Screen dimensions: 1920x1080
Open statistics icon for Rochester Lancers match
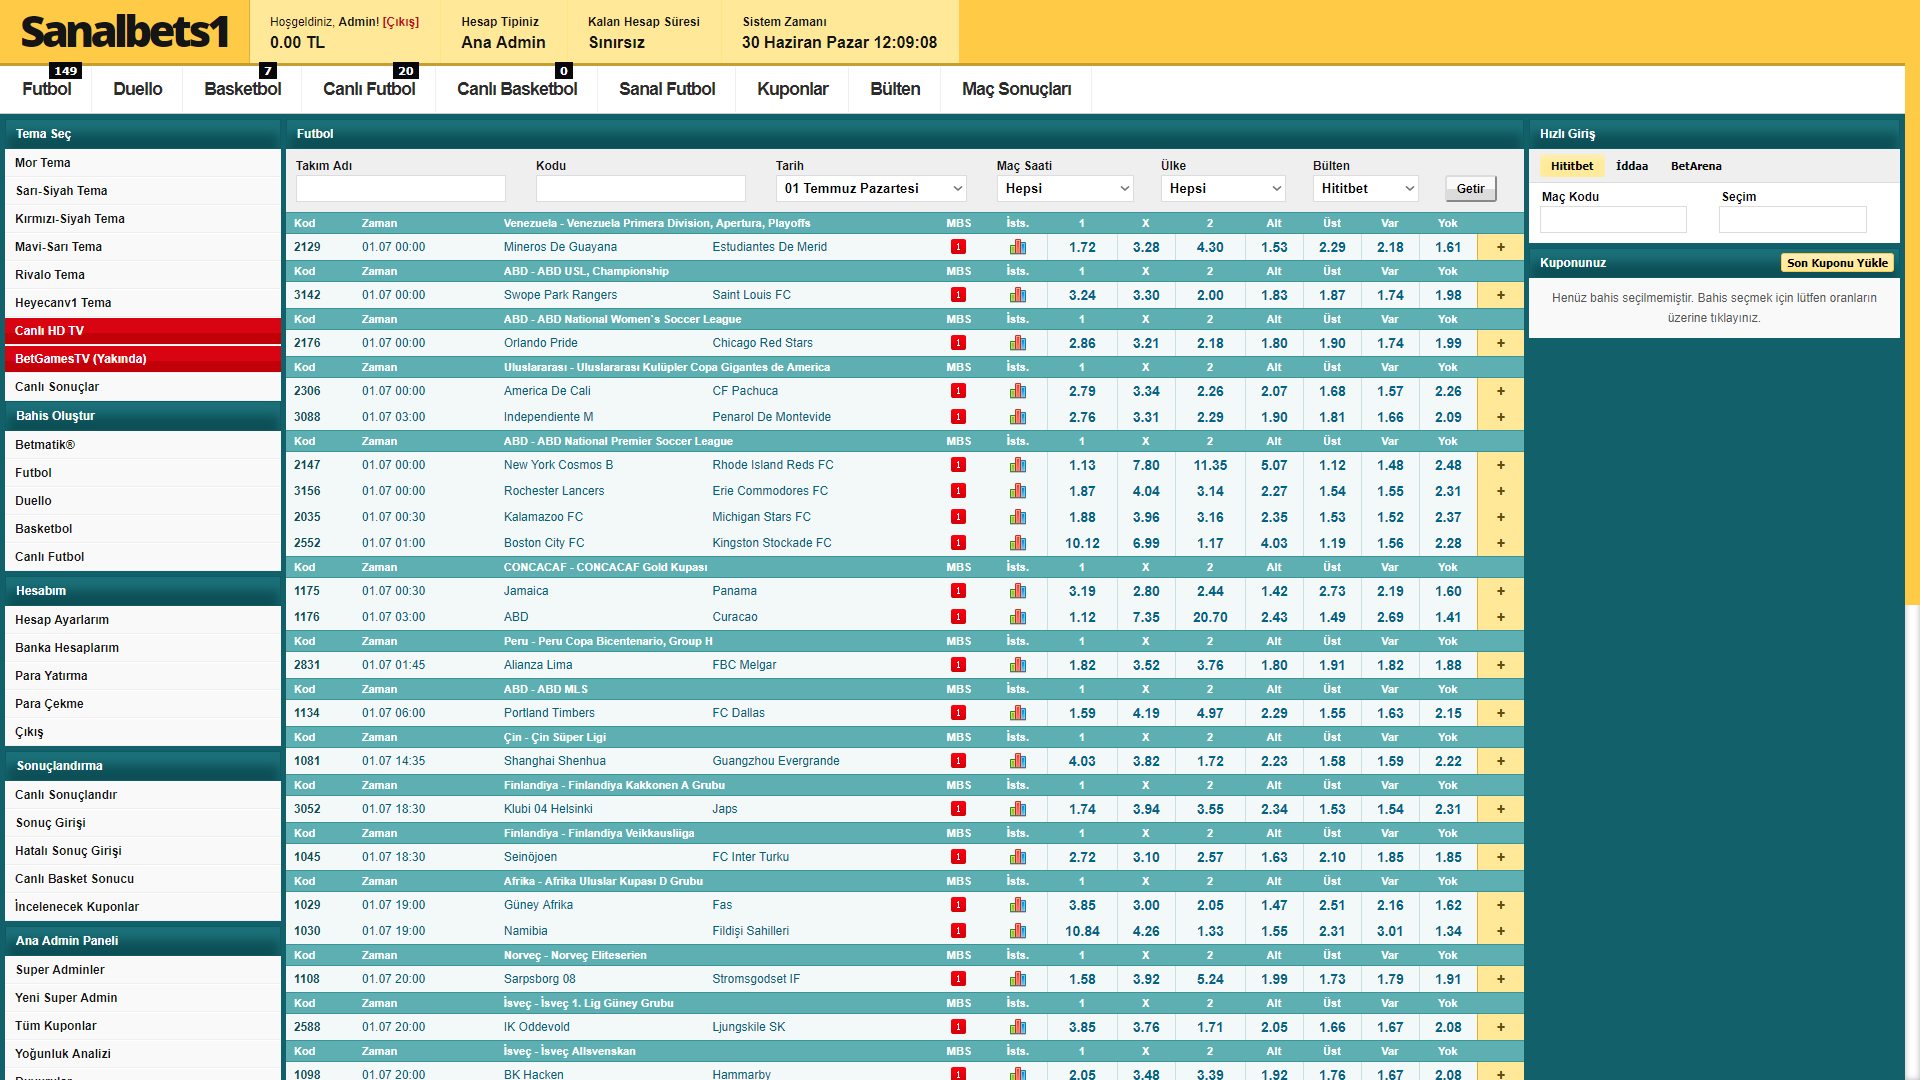click(x=1018, y=491)
